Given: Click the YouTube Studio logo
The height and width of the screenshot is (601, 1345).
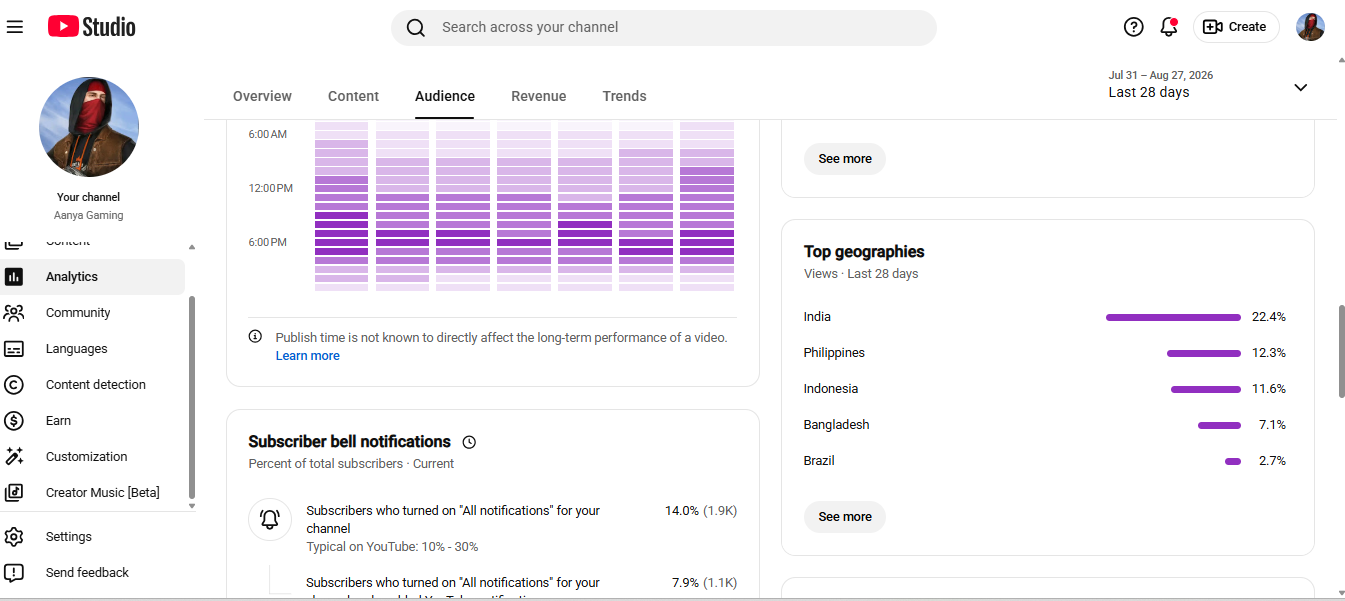Looking at the screenshot, I should (92, 27).
